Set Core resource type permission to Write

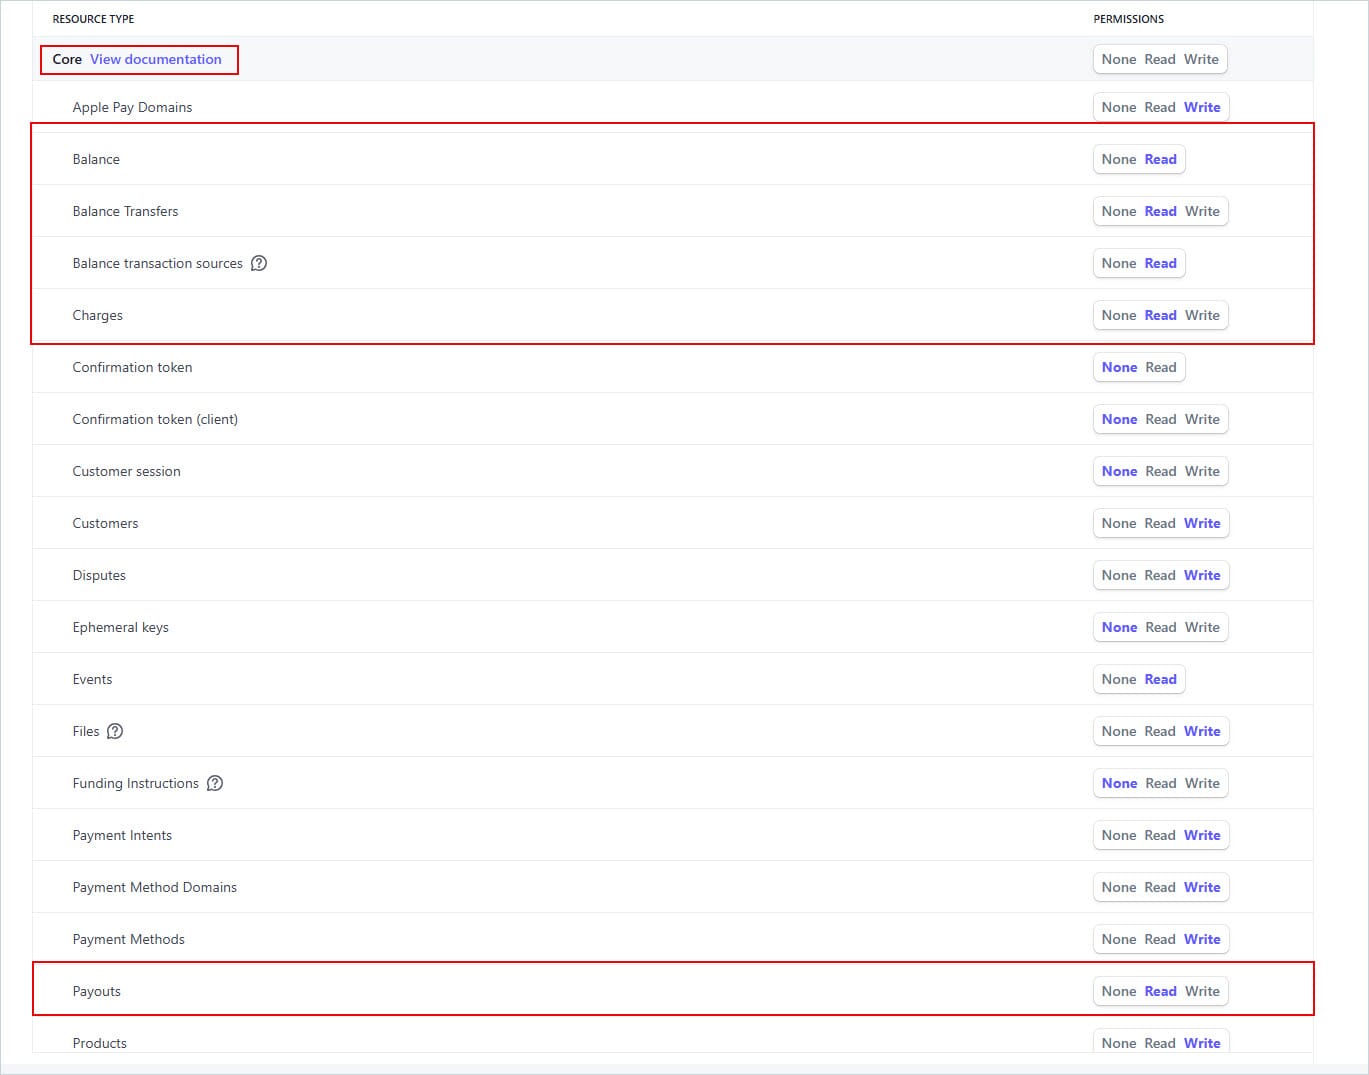pyautogui.click(x=1201, y=59)
